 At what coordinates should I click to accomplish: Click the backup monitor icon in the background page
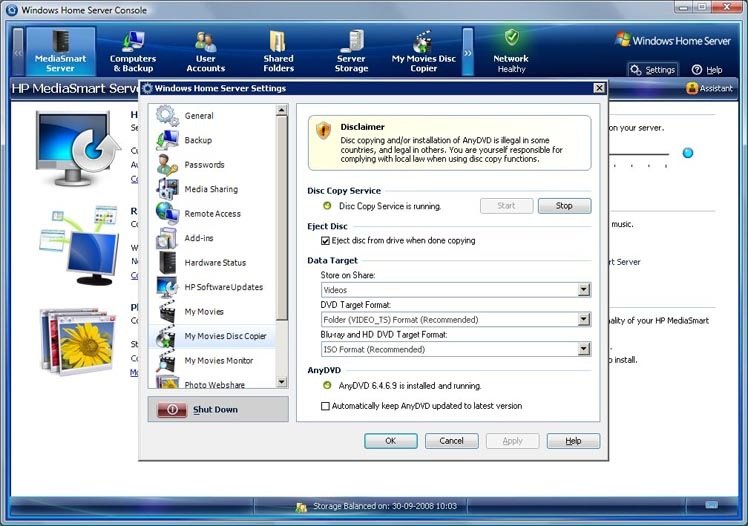(78, 149)
